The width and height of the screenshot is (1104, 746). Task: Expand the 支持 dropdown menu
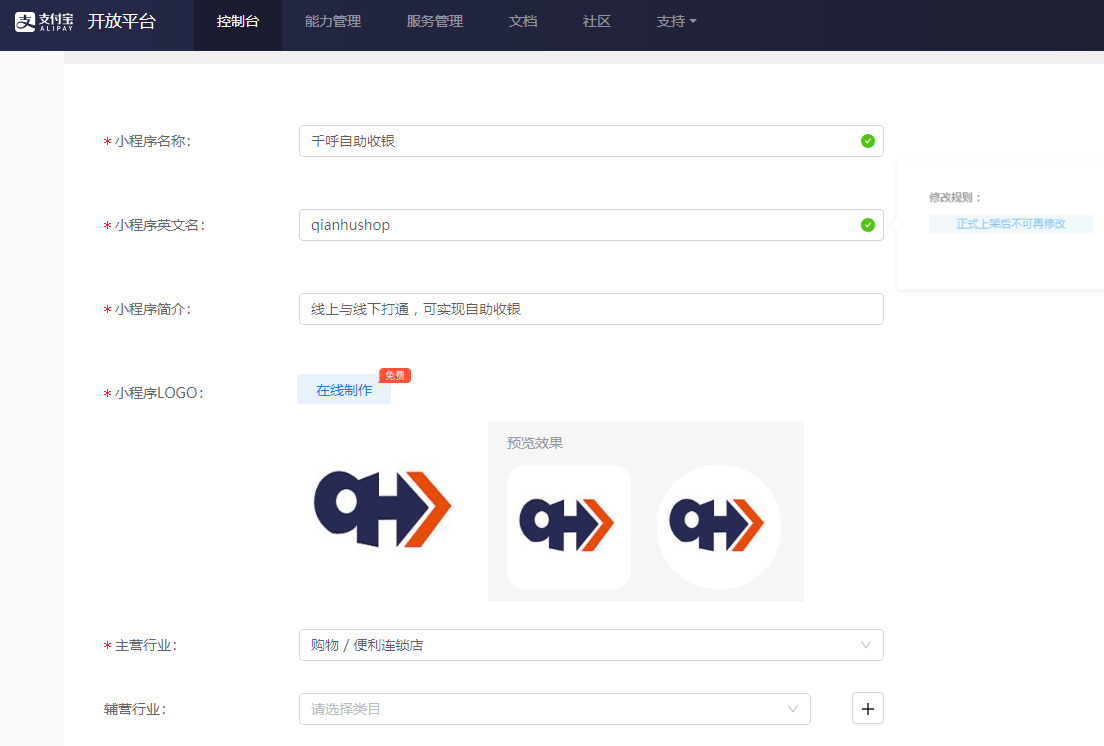point(676,22)
